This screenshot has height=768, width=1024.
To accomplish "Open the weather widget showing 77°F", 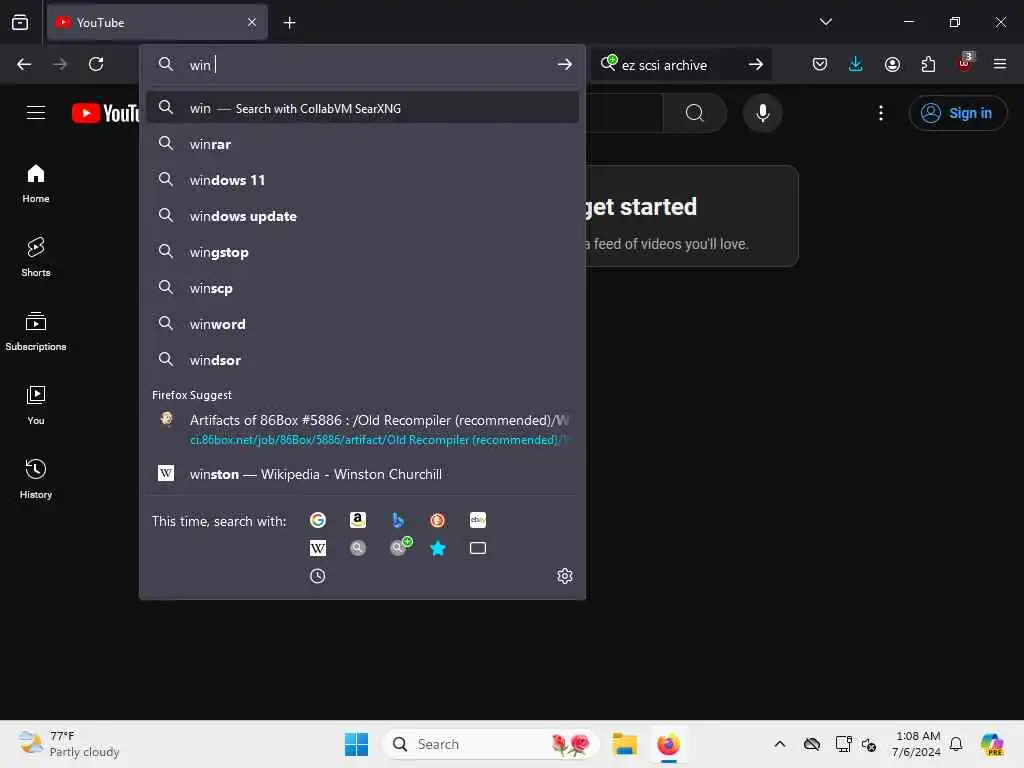I will (69, 744).
